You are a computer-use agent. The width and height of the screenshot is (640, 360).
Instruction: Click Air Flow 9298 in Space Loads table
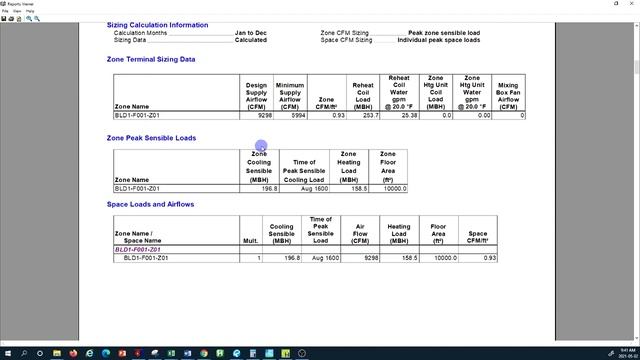pos(371,258)
